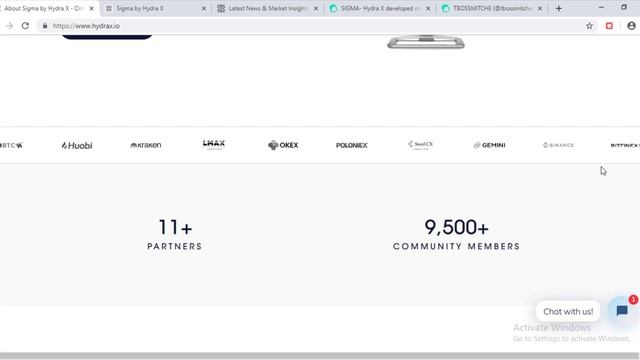Open the Chrome profile avatar icon

point(631,26)
